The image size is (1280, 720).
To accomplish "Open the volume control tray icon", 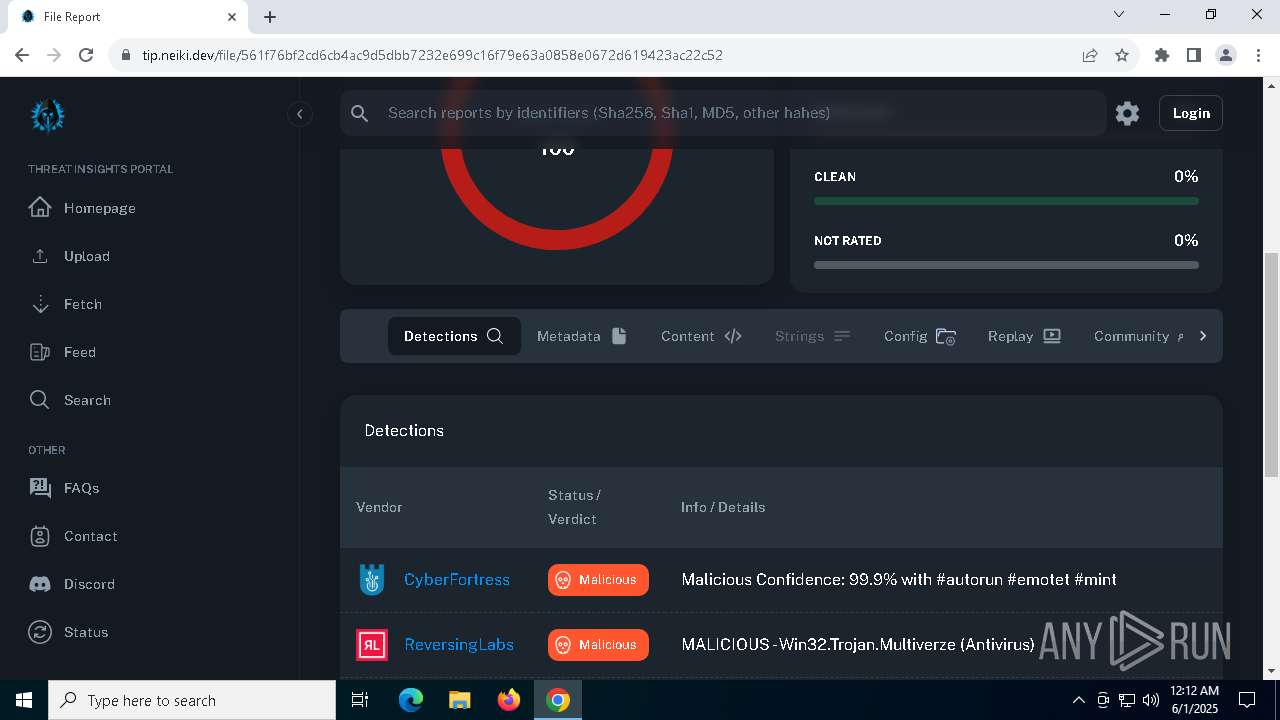I will 1151,700.
